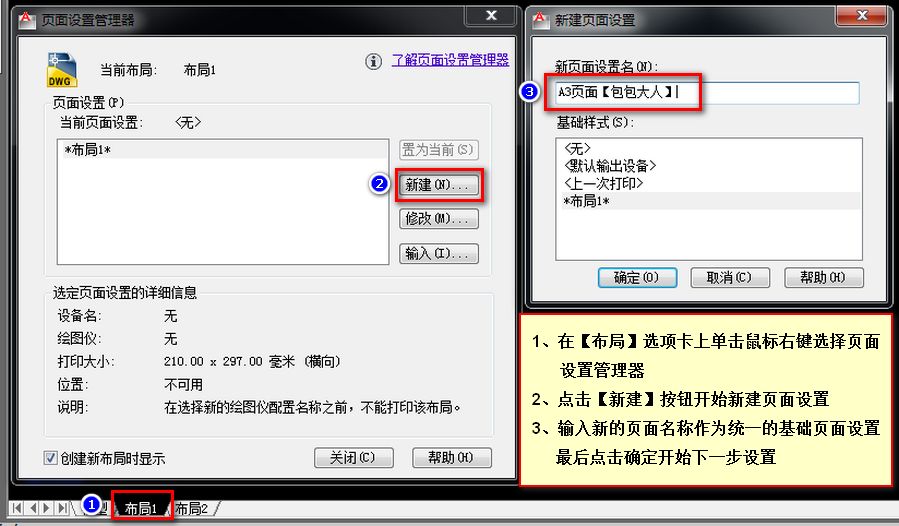Select *布局1* in the page setup list
The image size is (899, 526).
point(223,150)
